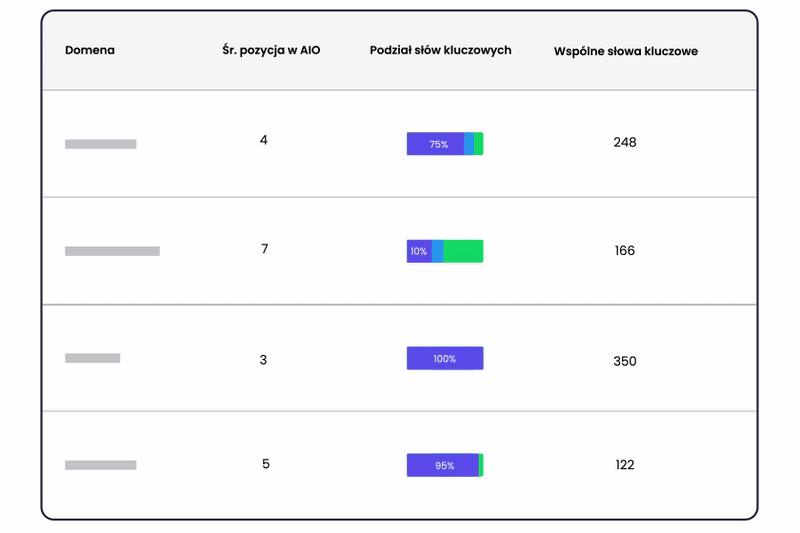Click average AIO position value 3
Image resolution: width=800 pixels, height=533 pixels.
[263, 360]
